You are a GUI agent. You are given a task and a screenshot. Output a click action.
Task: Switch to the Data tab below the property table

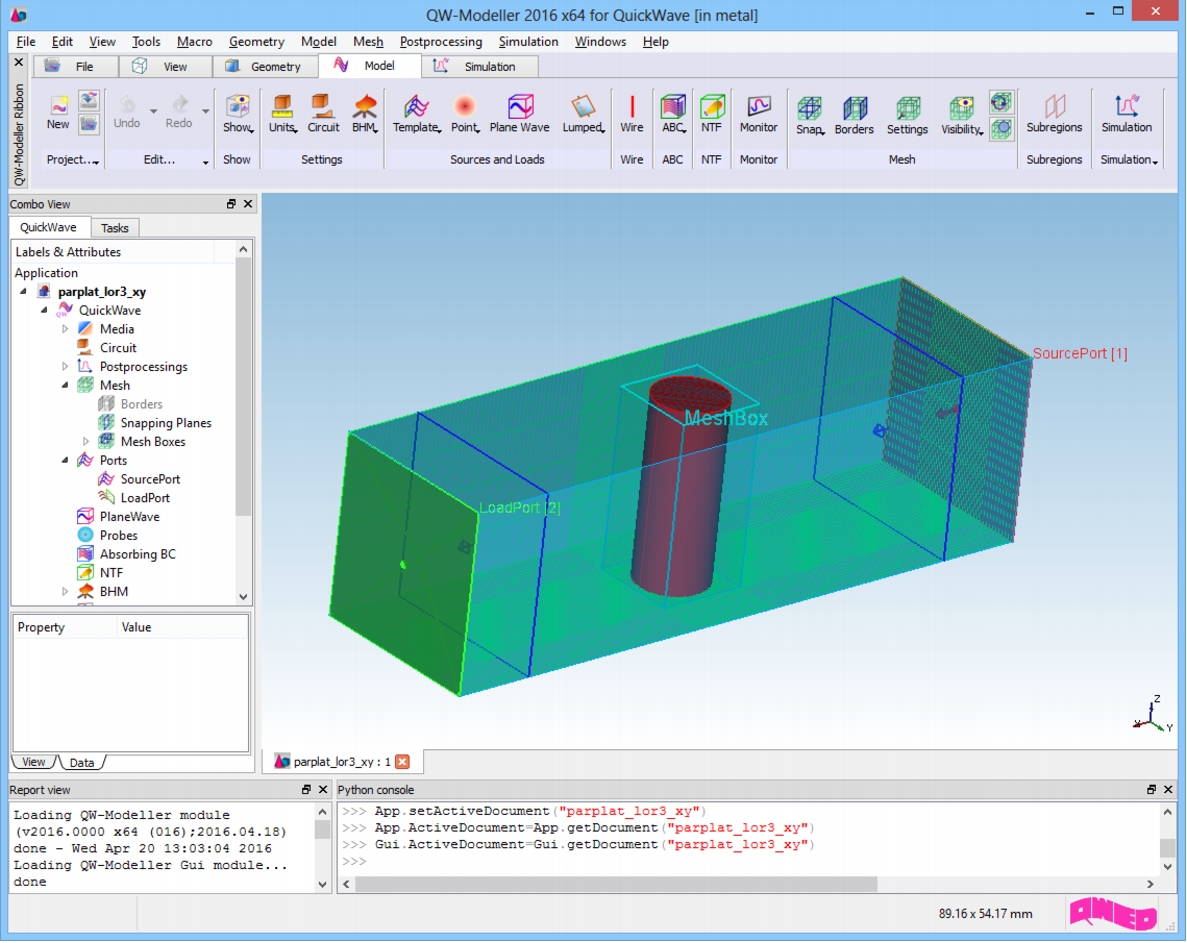tap(82, 762)
